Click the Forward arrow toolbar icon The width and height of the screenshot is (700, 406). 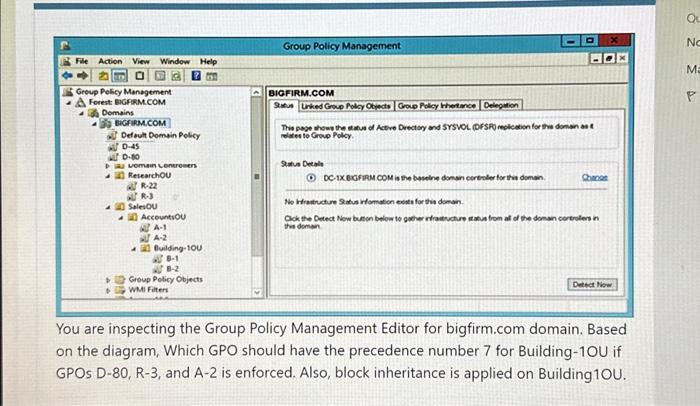(83, 75)
